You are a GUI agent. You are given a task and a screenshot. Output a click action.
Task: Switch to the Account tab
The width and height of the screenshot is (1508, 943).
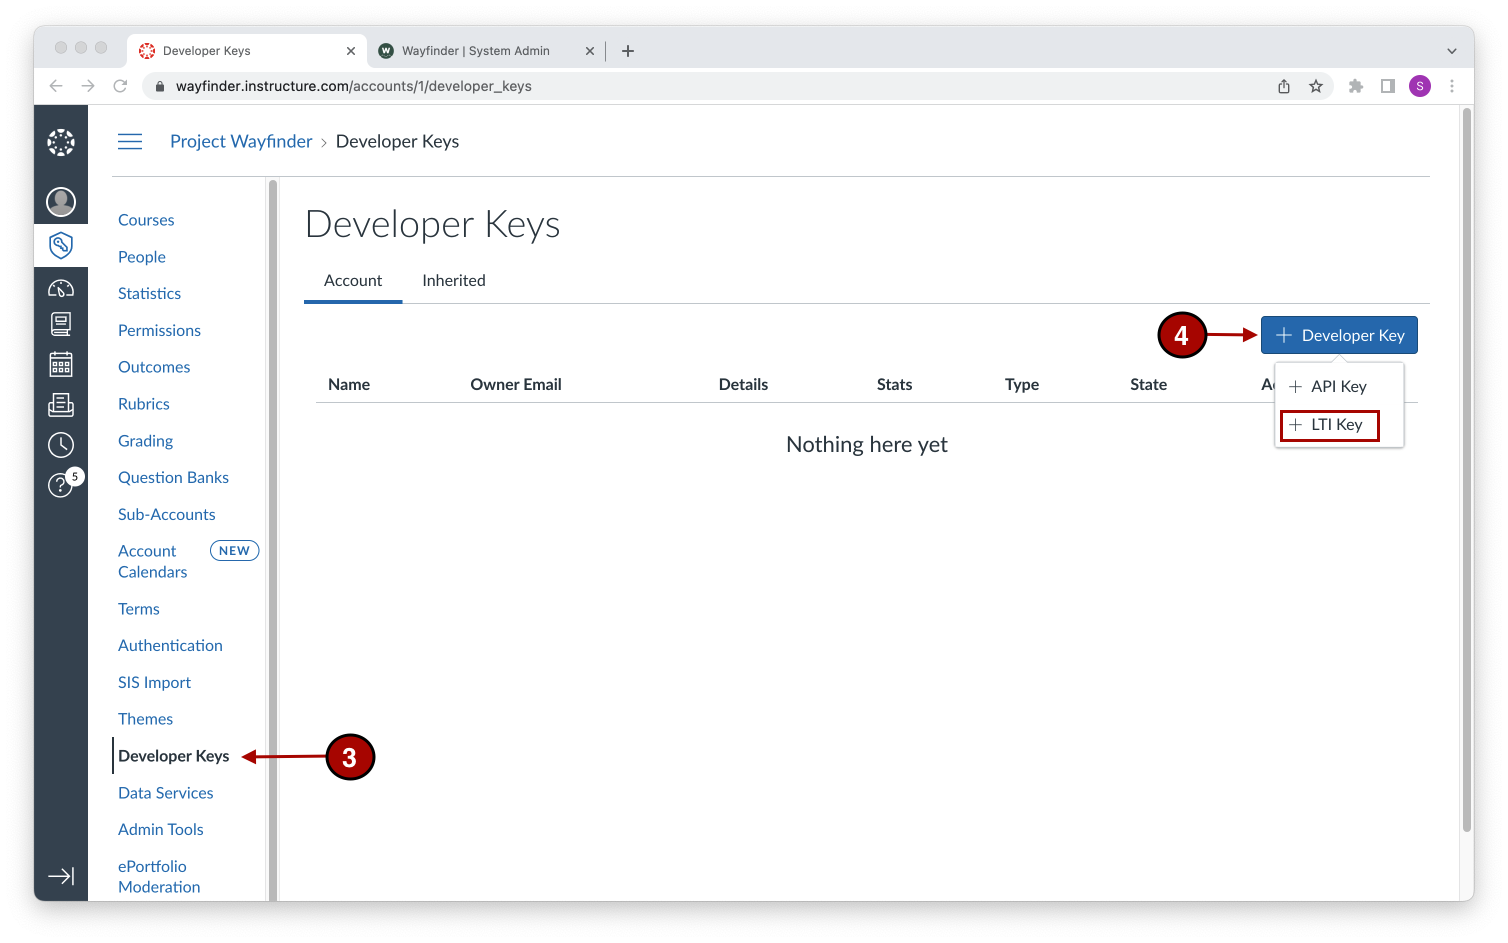pos(353,281)
